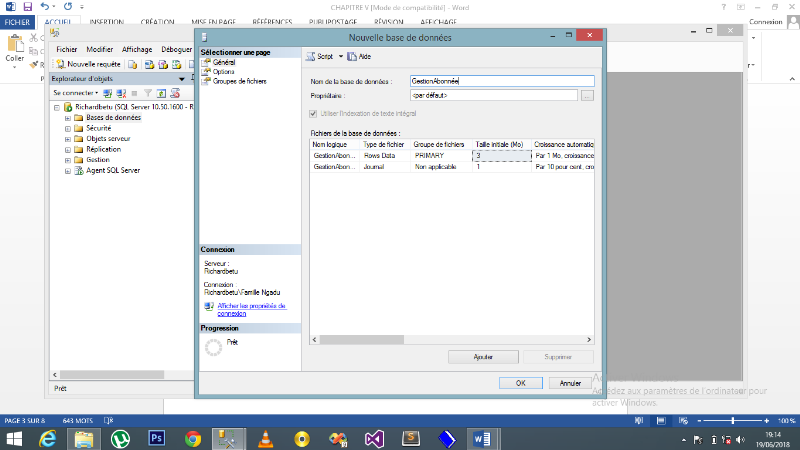Click the Script icon in dialog toolbar
The height and width of the screenshot is (450, 800).
pos(310,57)
